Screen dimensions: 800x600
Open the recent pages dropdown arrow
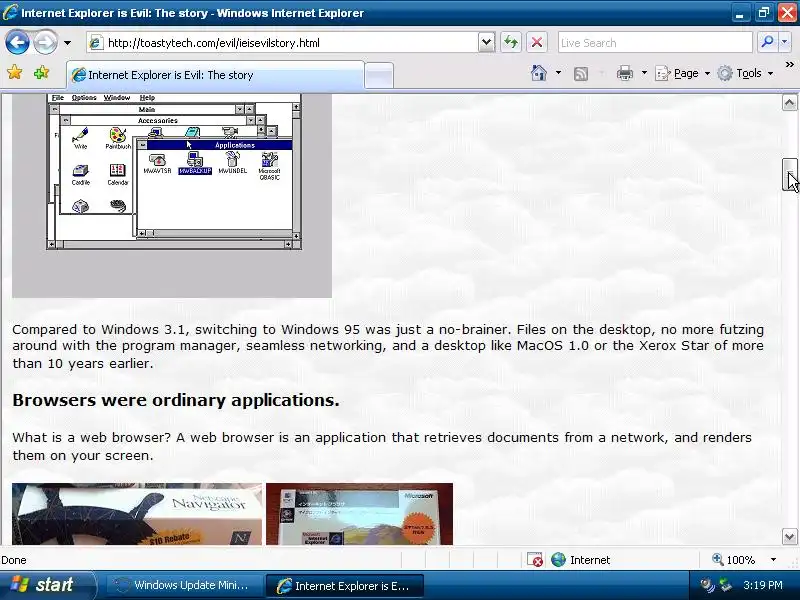pos(67,43)
